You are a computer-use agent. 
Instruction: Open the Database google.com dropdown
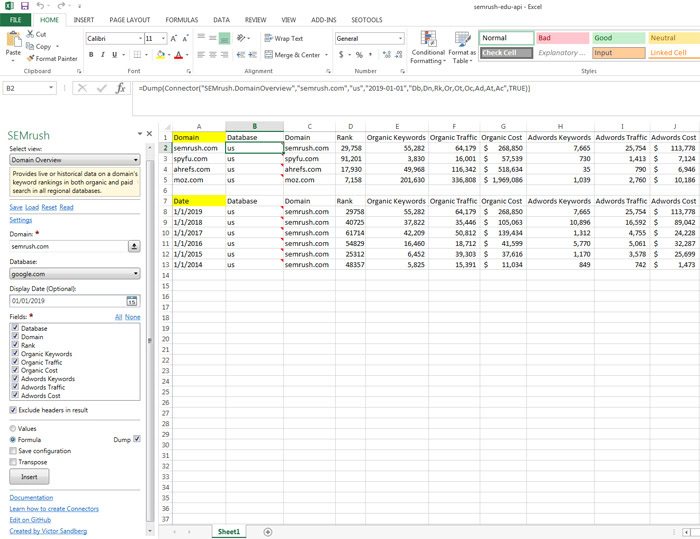tap(134, 273)
